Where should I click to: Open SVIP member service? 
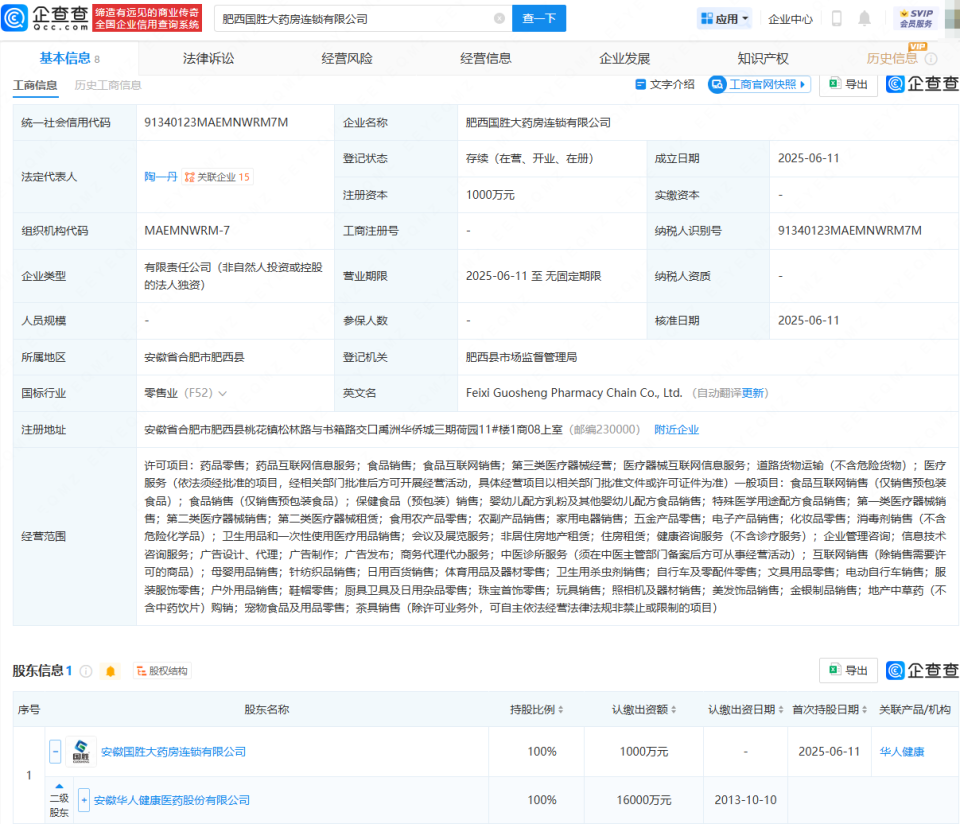click(x=917, y=18)
